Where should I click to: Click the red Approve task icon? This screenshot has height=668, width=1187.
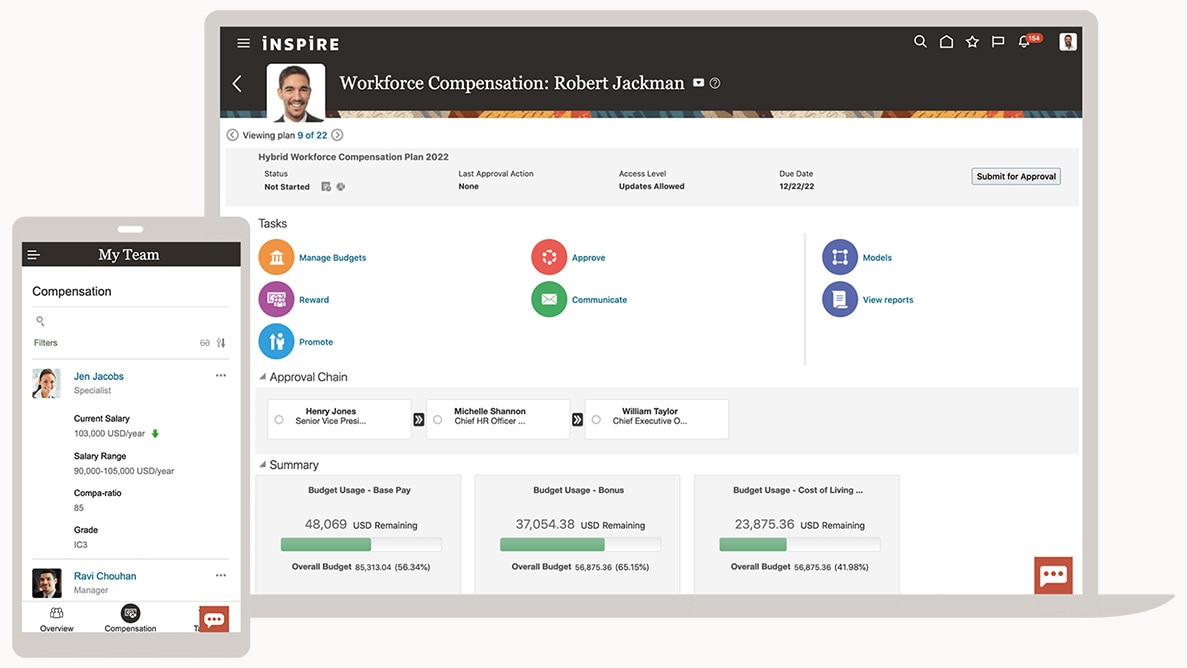(549, 258)
